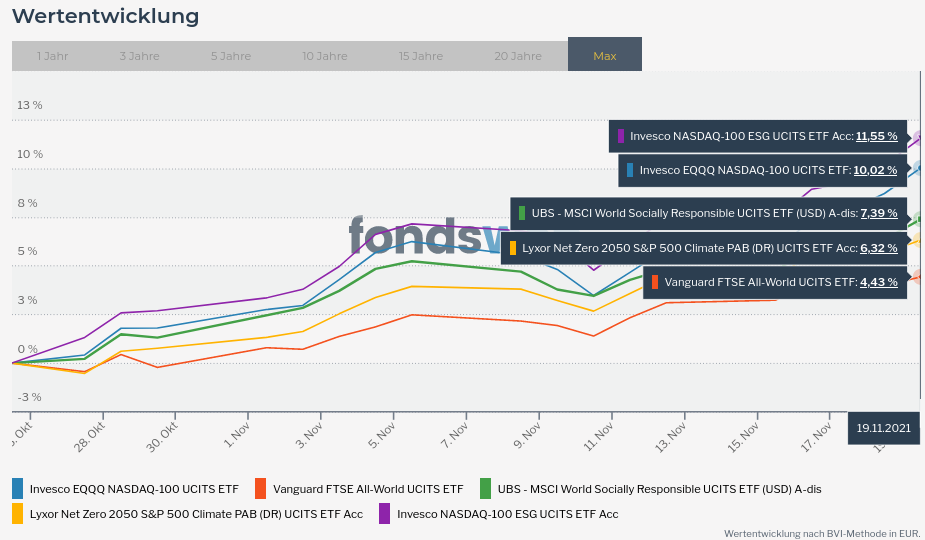Toggle Invesco NASDAQ-100 ESG purple legend swatch
925x540 pixels.
[384, 514]
